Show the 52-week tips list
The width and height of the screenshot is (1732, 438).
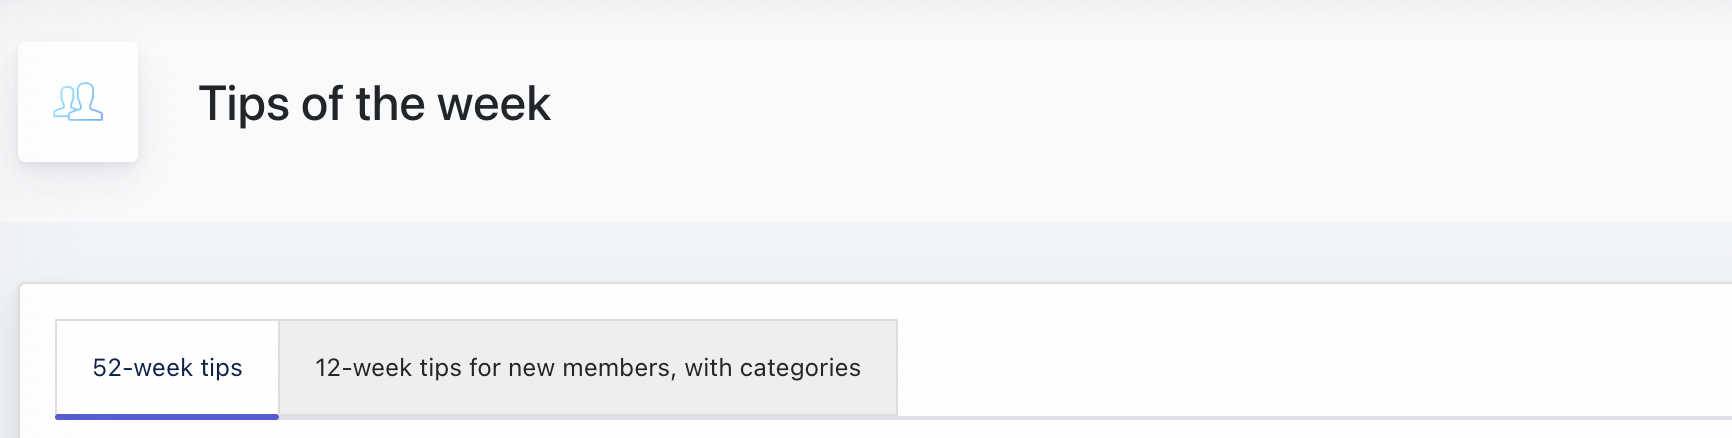167,368
